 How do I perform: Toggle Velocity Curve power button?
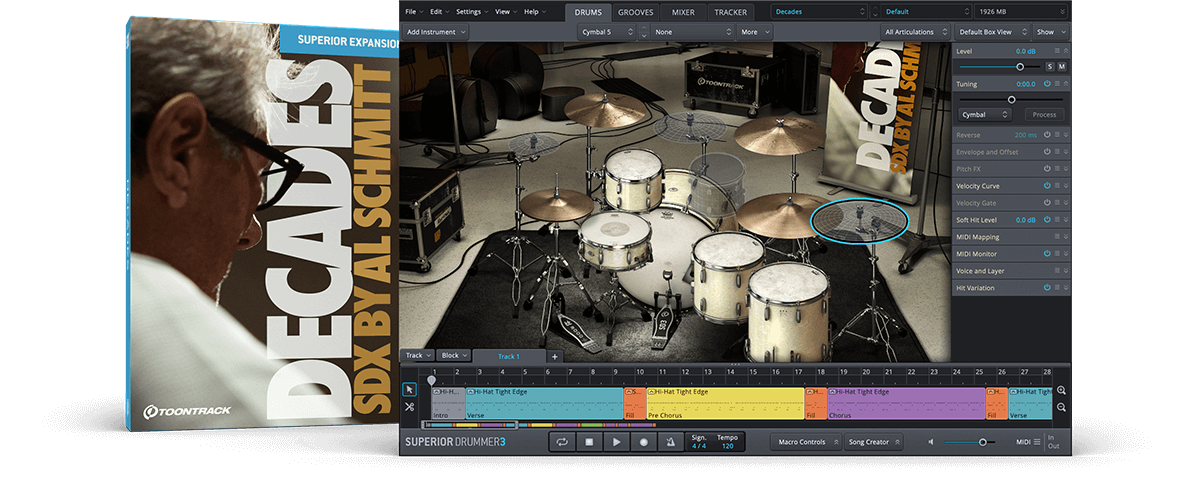tap(1047, 186)
